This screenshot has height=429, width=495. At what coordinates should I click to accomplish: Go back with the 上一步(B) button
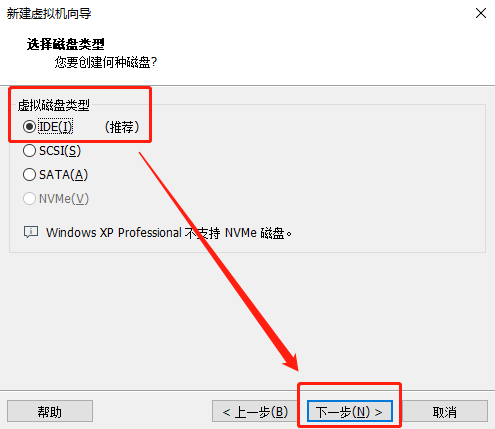tap(255, 412)
